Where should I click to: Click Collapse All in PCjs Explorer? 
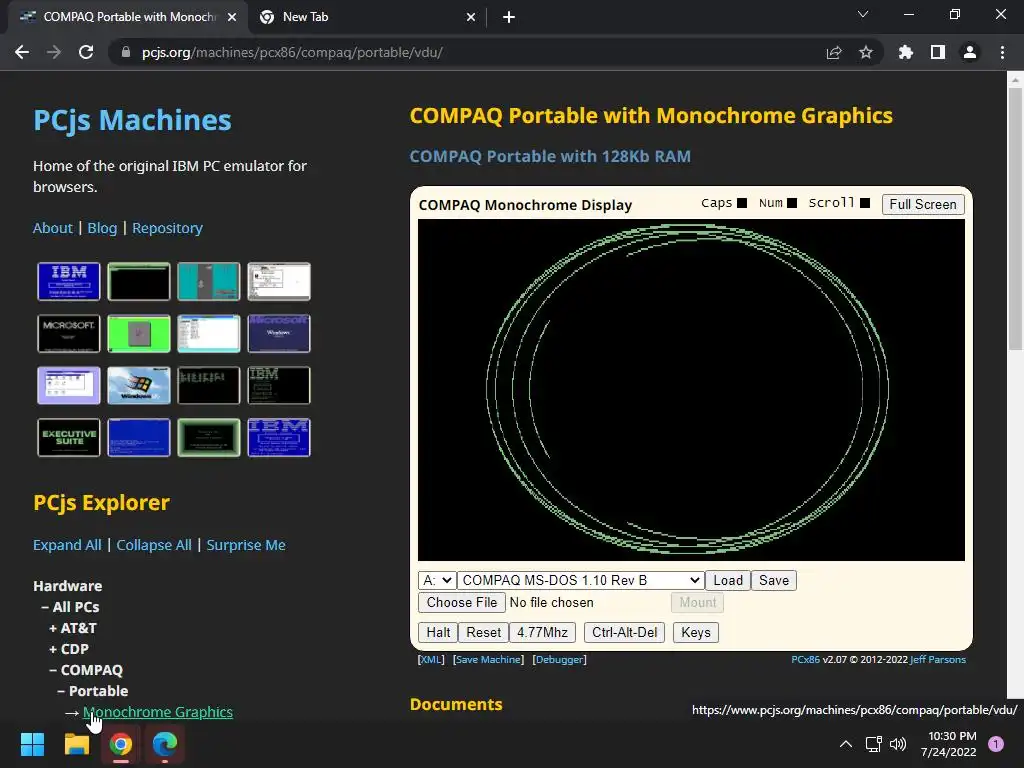point(154,545)
